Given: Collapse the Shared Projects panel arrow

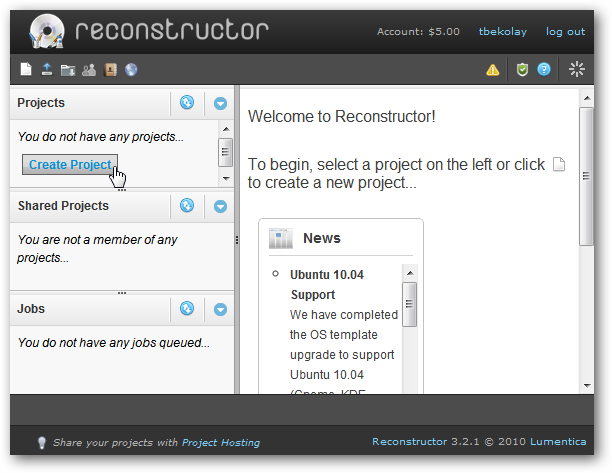Looking at the screenshot, I should [x=220, y=206].
